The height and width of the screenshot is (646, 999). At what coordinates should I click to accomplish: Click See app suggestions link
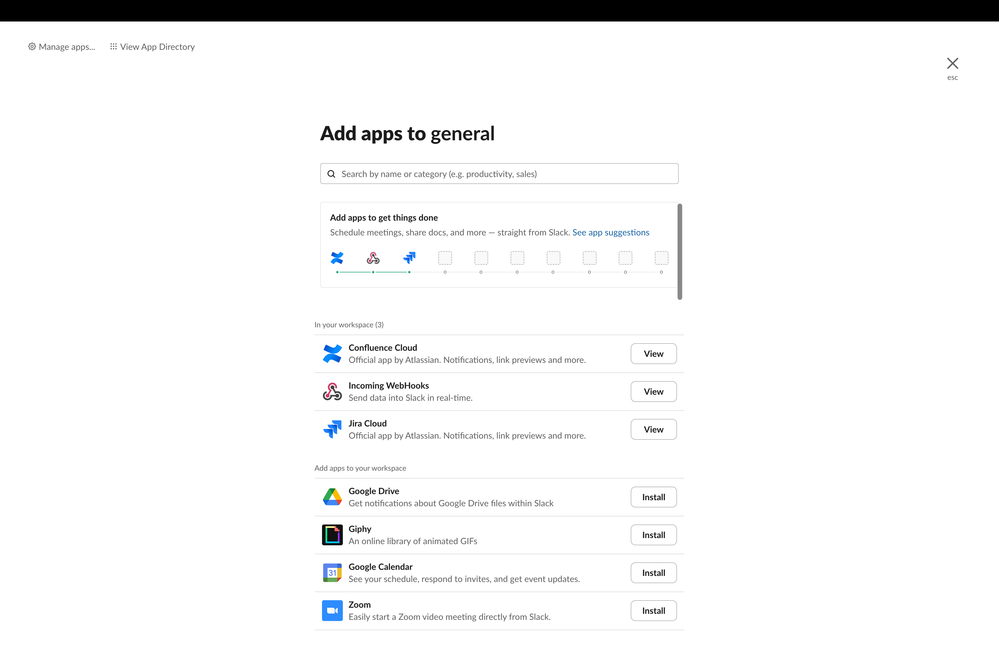[x=611, y=232]
